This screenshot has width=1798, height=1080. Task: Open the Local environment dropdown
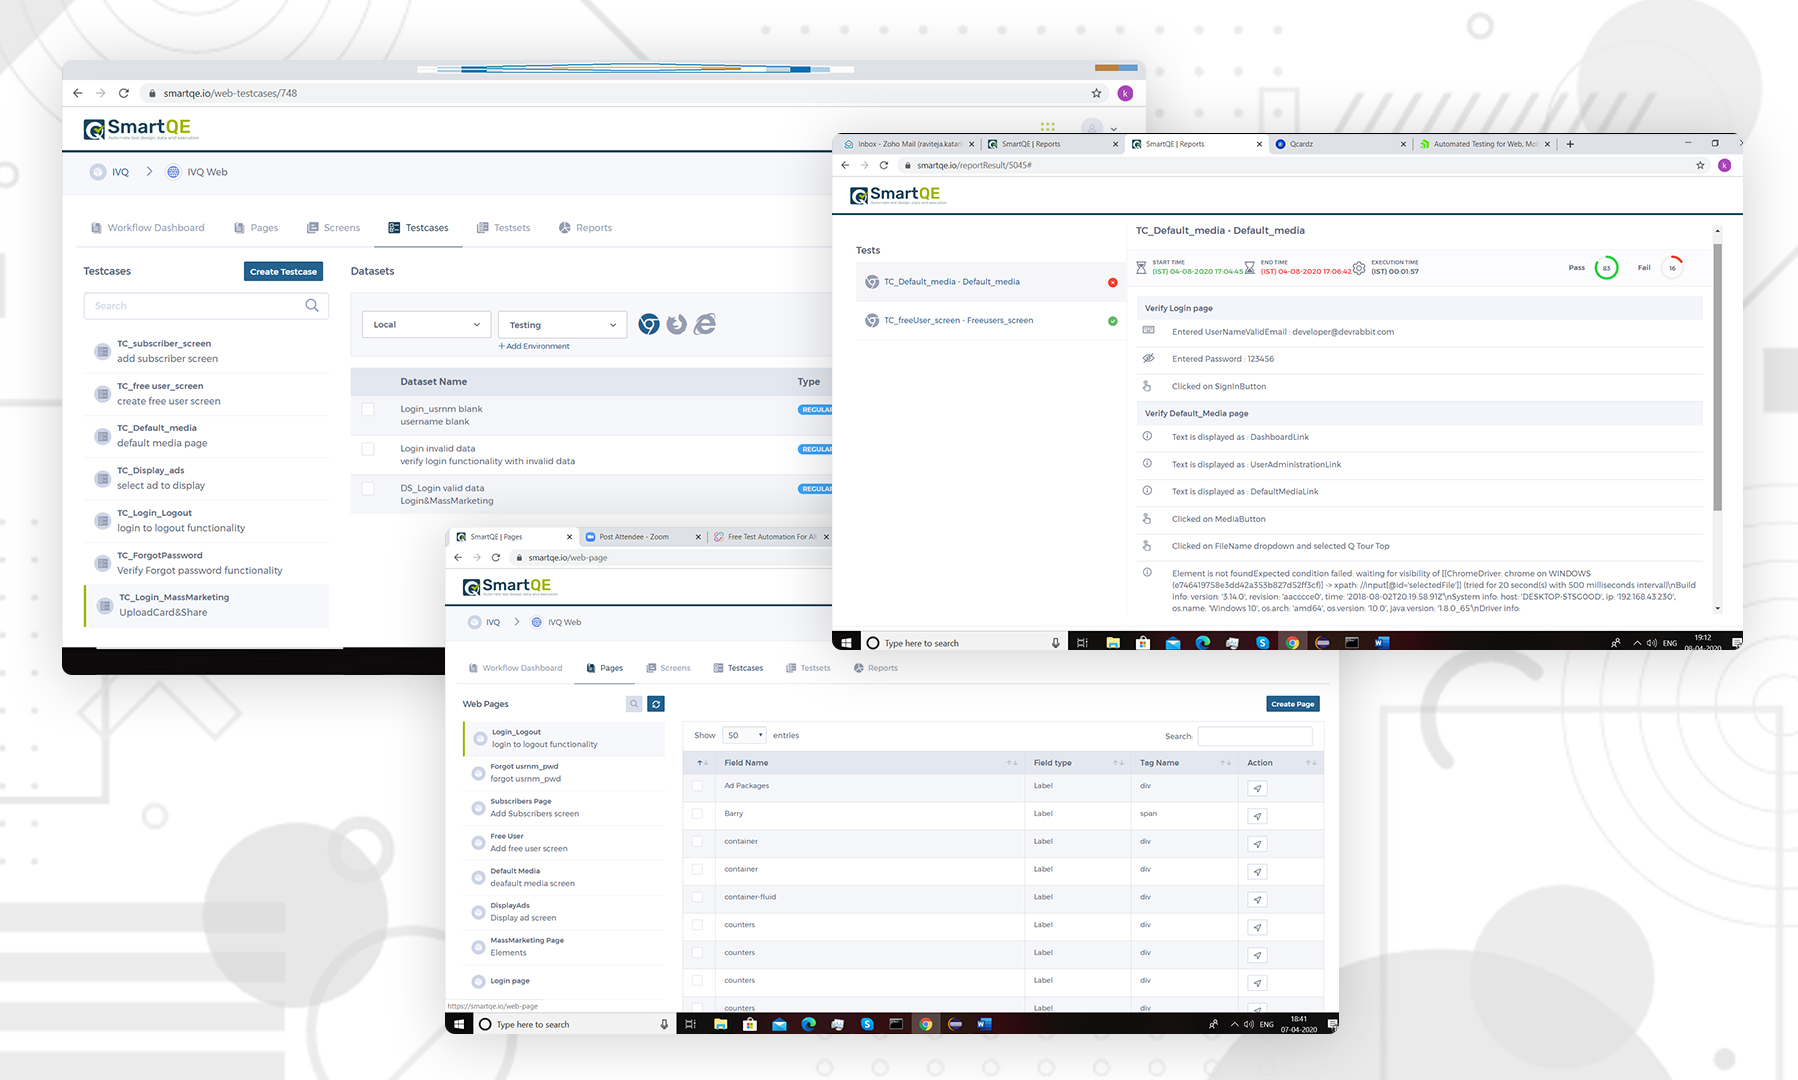tap(426, 325)
